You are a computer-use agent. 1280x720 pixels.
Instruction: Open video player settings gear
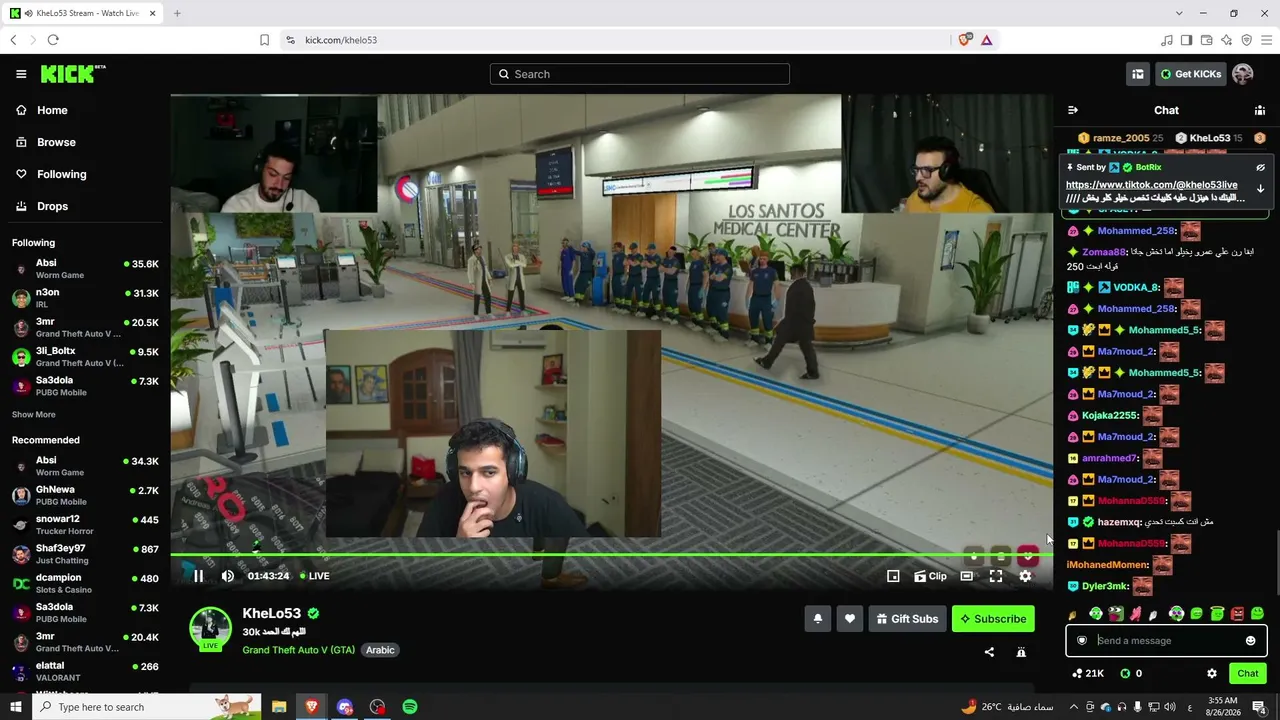(1025, 576)
